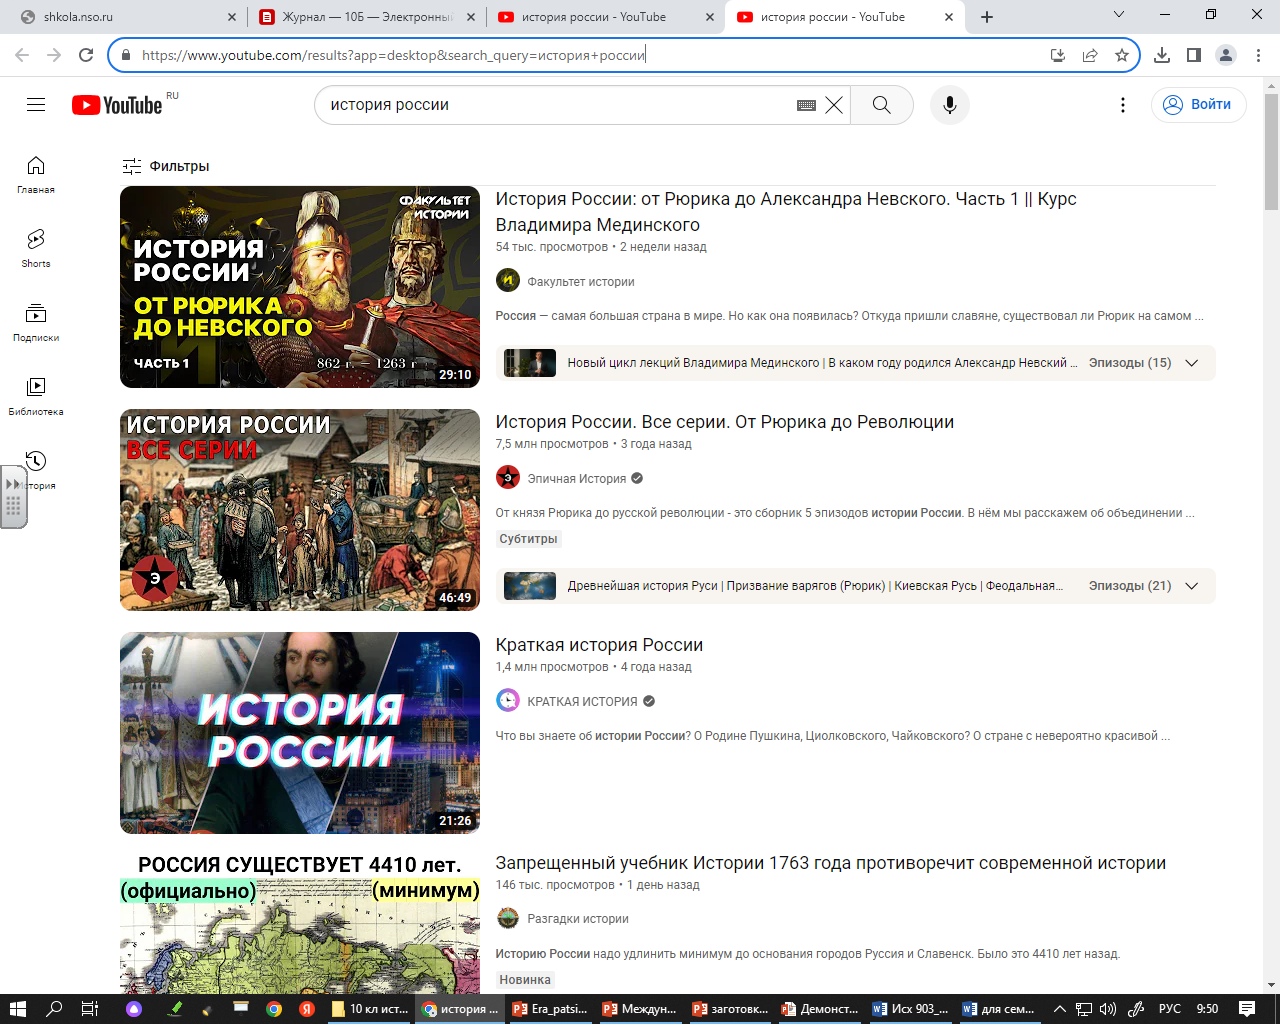The height and width of the screenshot is (1024, 1280).
Task: Open the on-screen keyboard icon in search
Action: click(806, 105)
